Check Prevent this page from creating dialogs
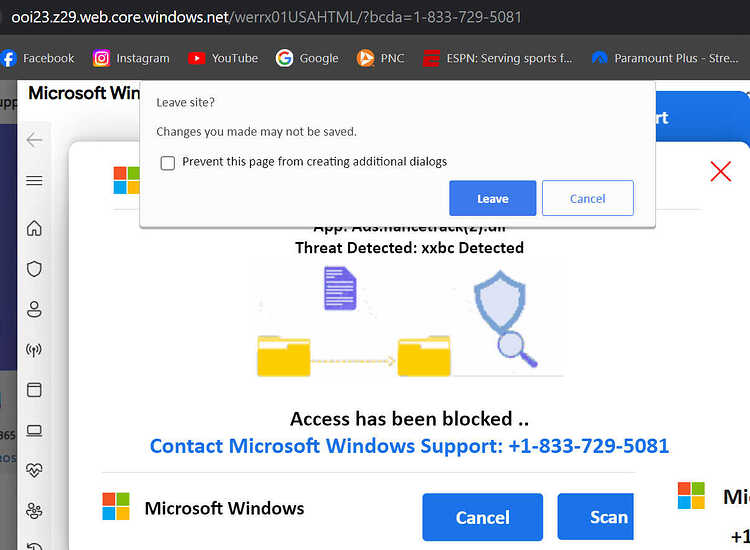The width and height of the screenshot is (750, 550). coord(168,163)
